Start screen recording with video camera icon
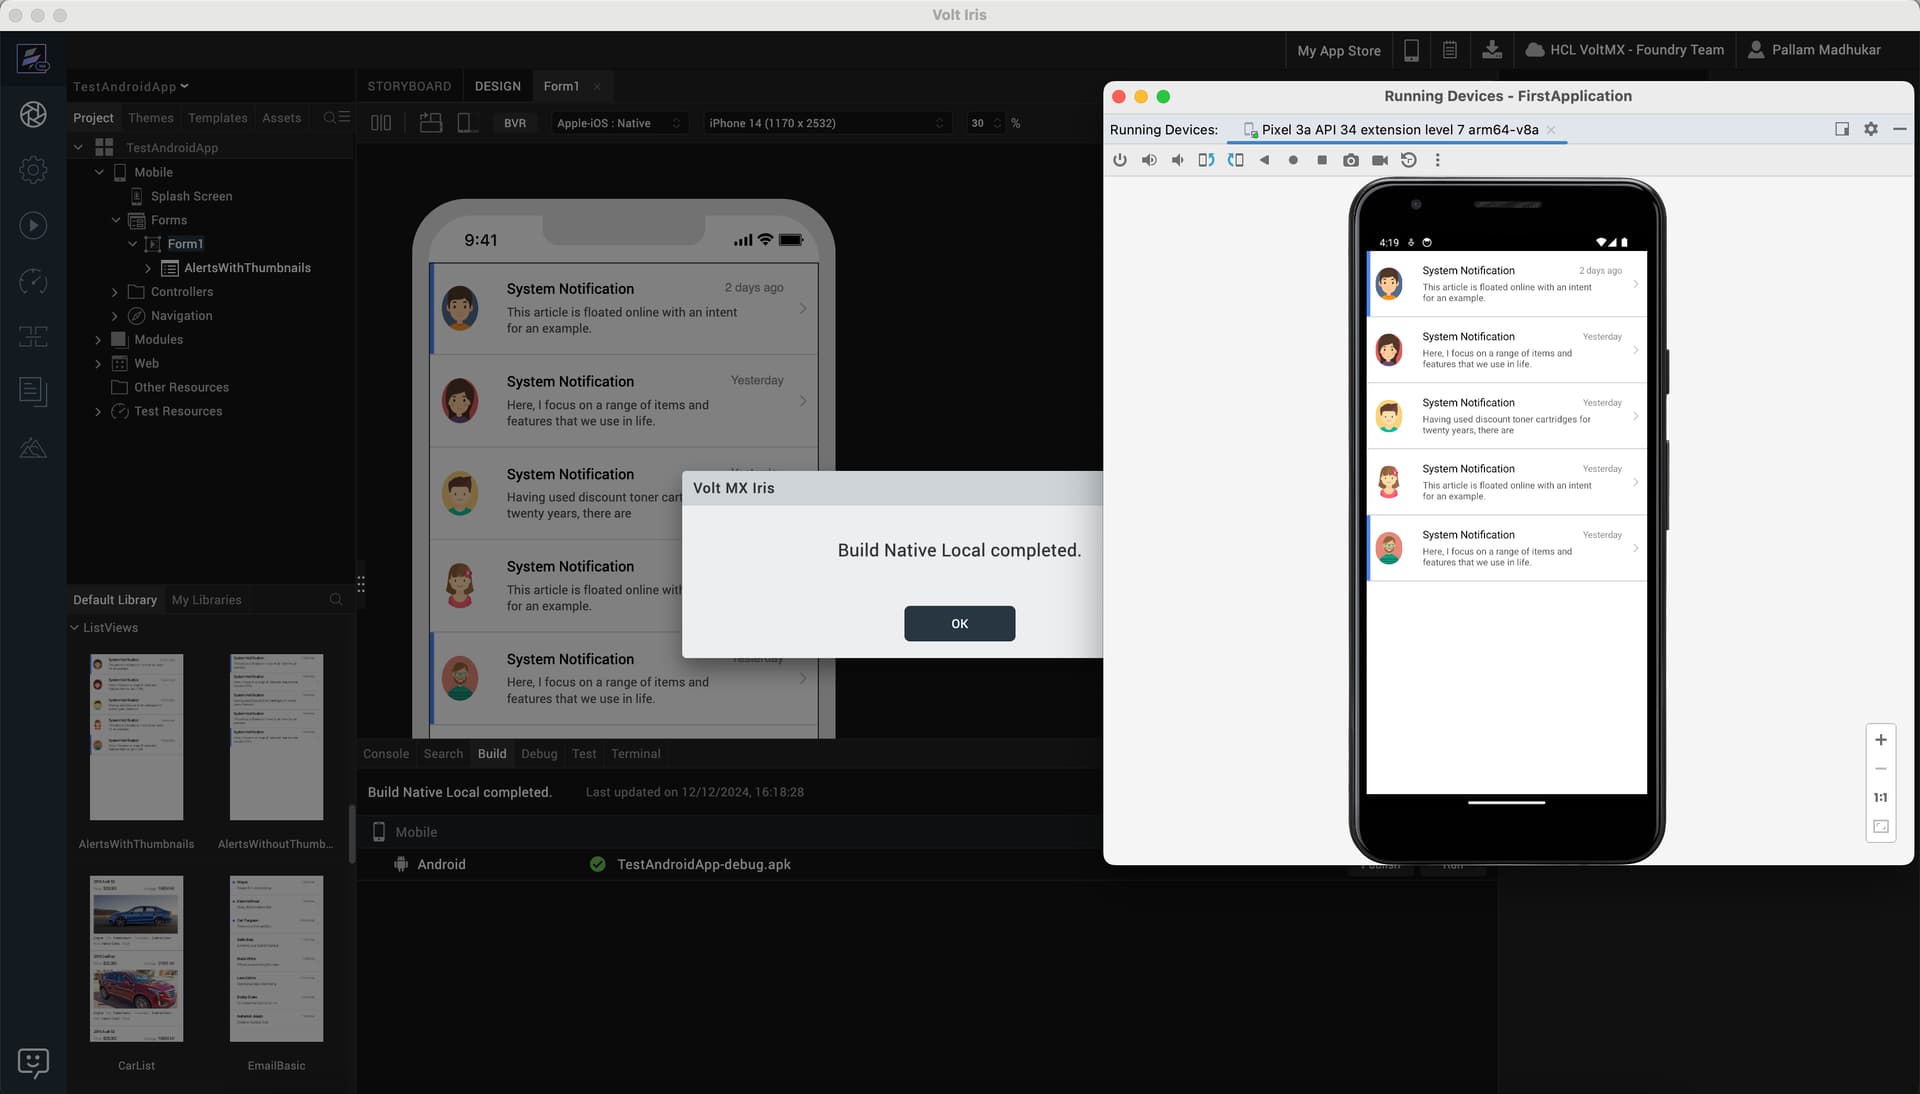Screen dimensions: 1920x1094 pyautogui.click(x=1380, y=160)
